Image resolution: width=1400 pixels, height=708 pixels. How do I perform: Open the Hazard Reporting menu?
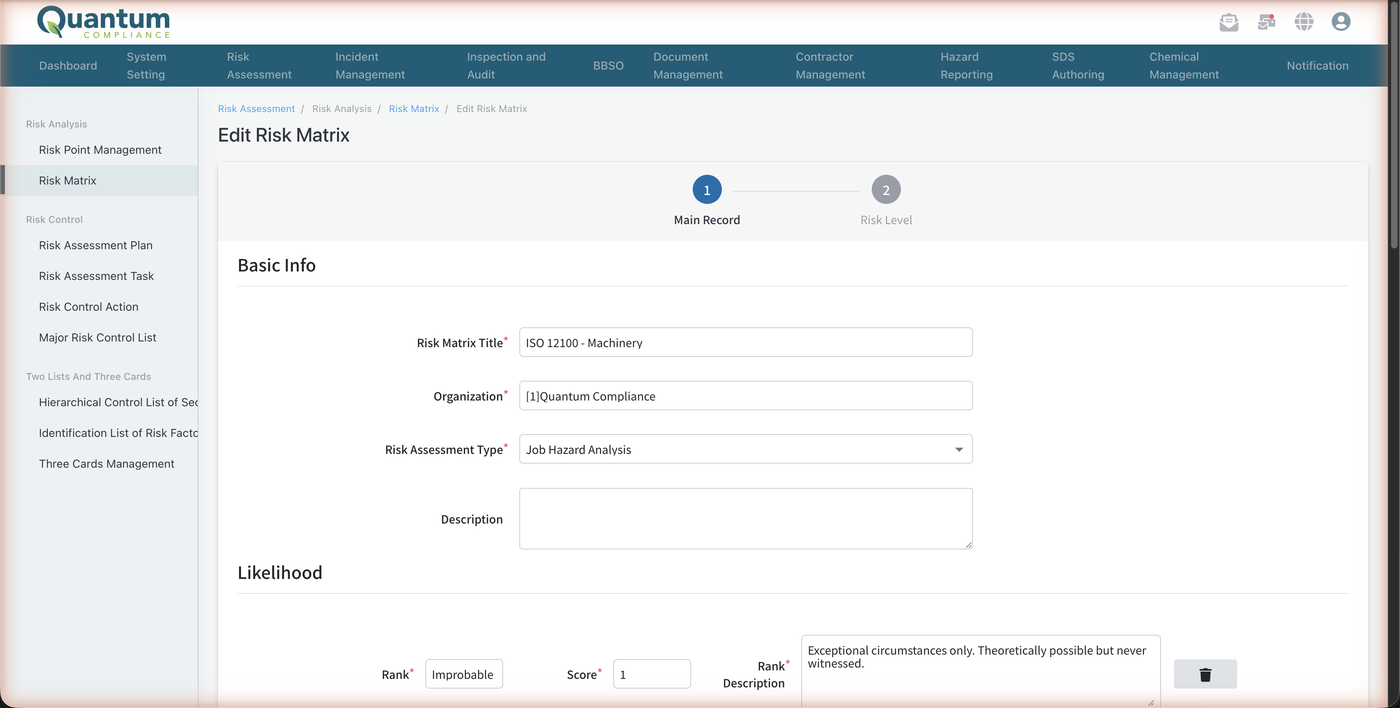[966, 66]
